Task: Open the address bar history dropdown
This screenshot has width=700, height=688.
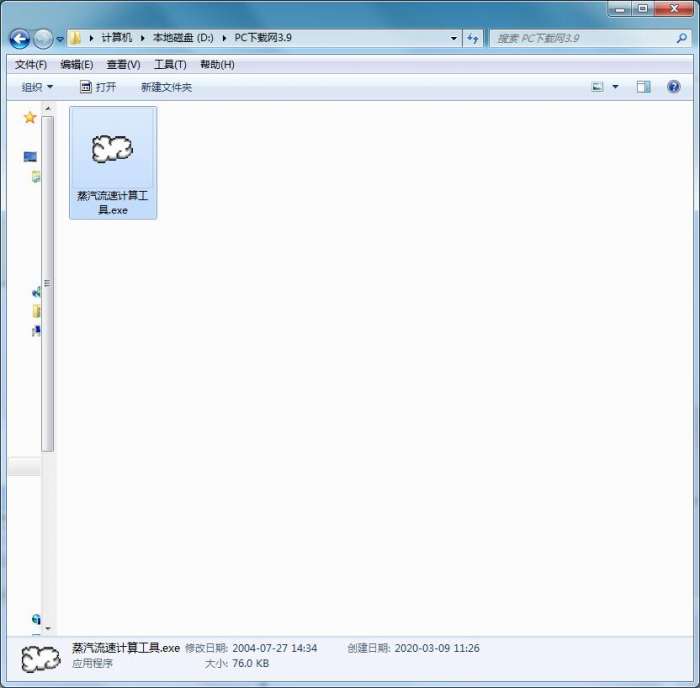Action: [454, 38]
